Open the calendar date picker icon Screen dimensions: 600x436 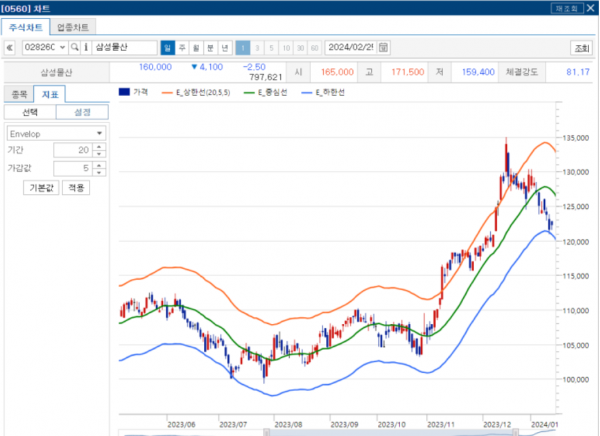point(383,47)
